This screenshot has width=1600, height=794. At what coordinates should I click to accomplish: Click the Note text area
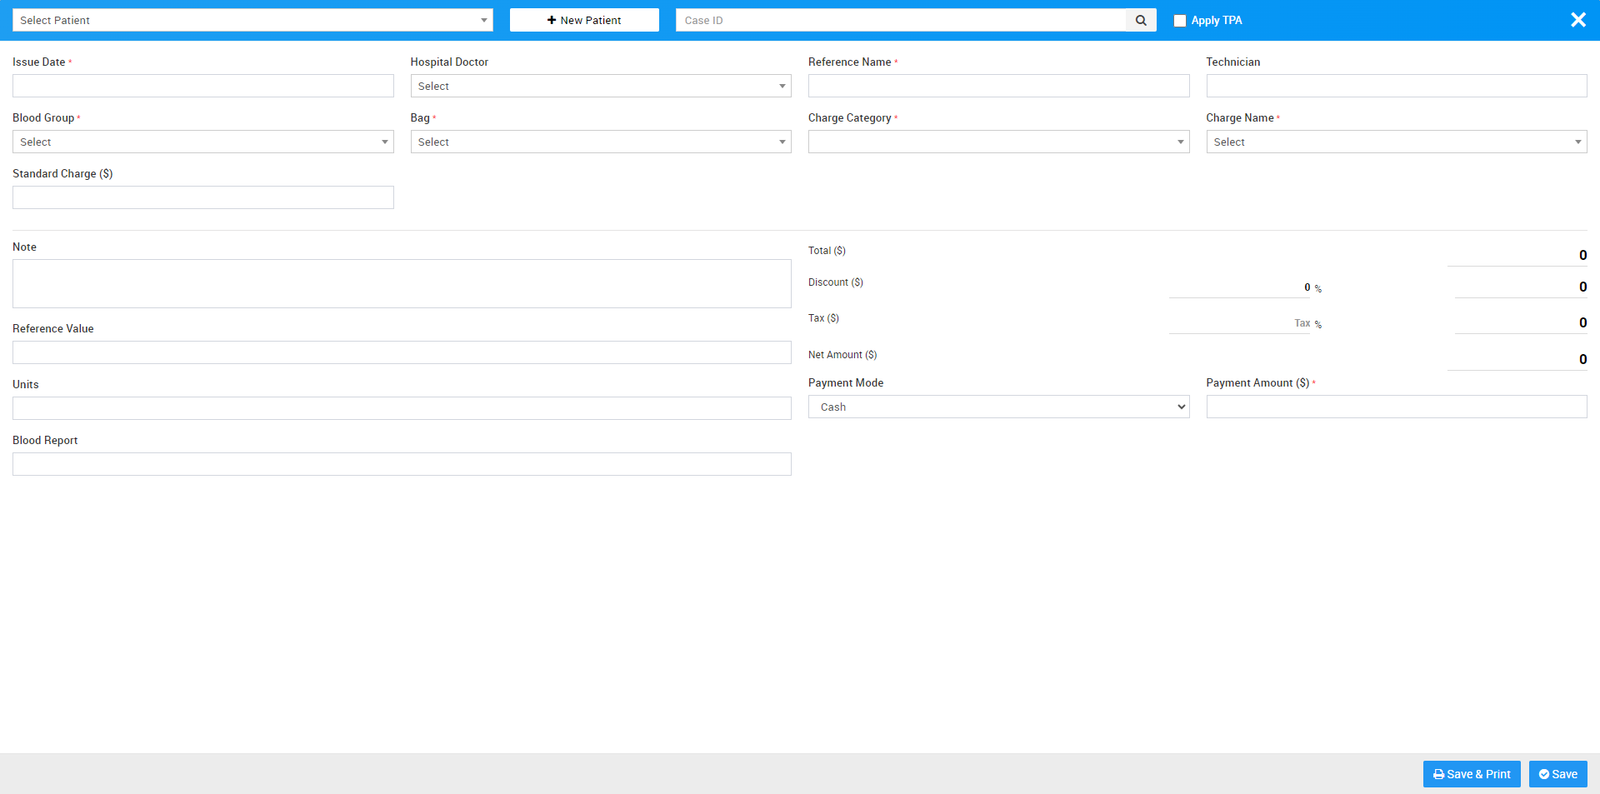click(x=401, y=284)
